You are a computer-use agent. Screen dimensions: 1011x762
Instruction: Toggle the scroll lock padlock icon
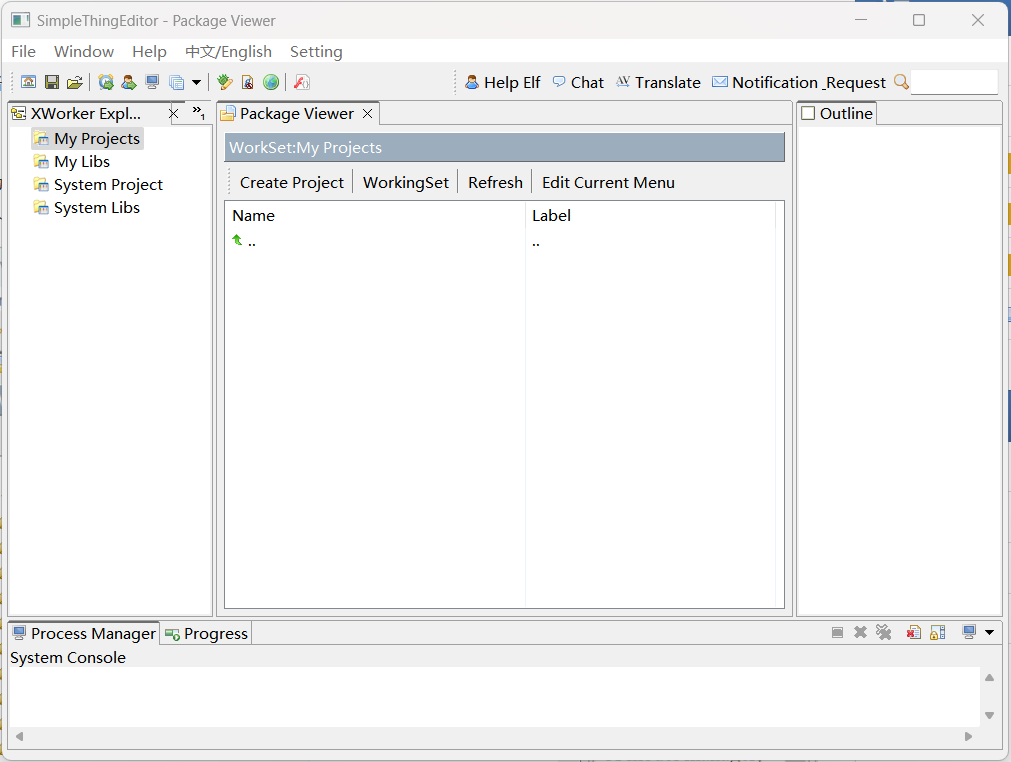[x=937, y=632]
